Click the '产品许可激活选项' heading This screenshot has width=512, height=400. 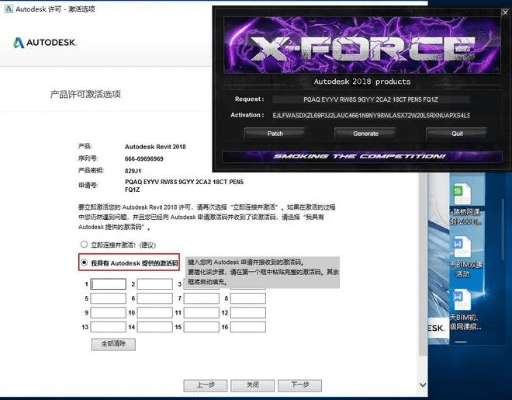tap(85, 94)
